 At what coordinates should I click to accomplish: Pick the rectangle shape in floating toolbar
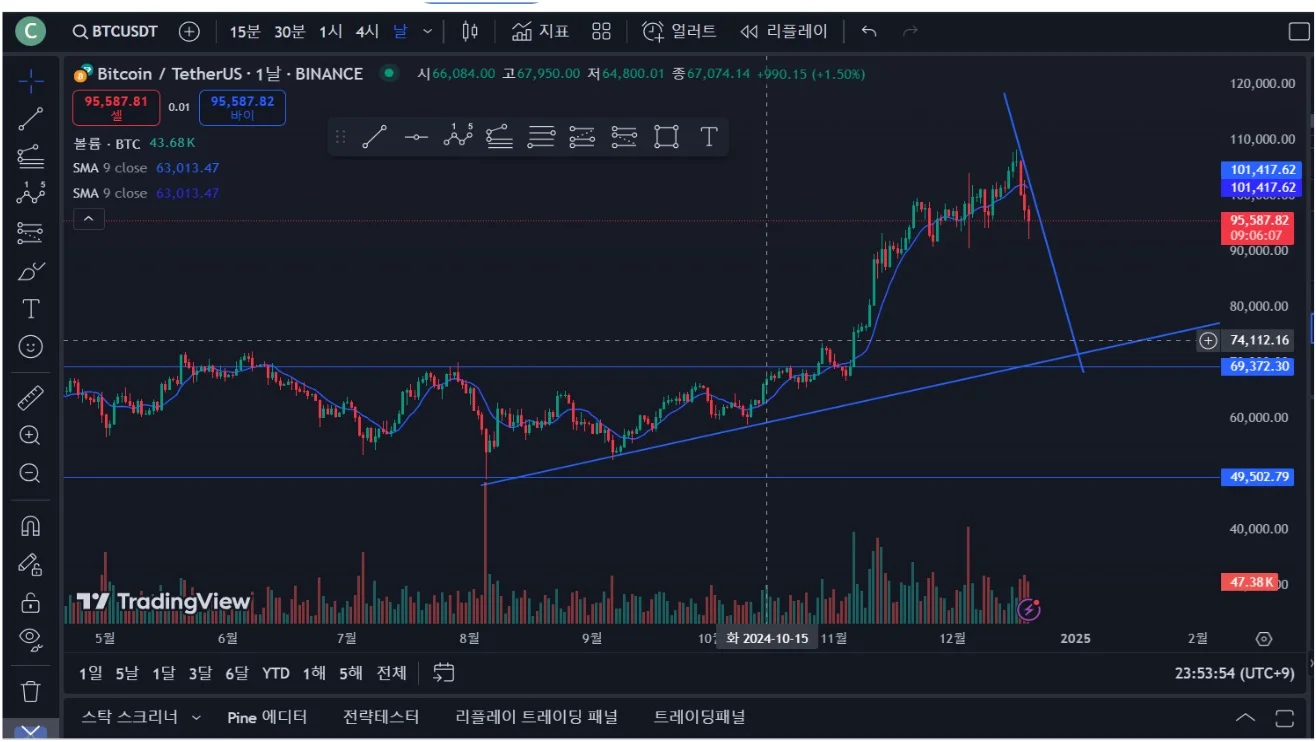pos(667,137)
